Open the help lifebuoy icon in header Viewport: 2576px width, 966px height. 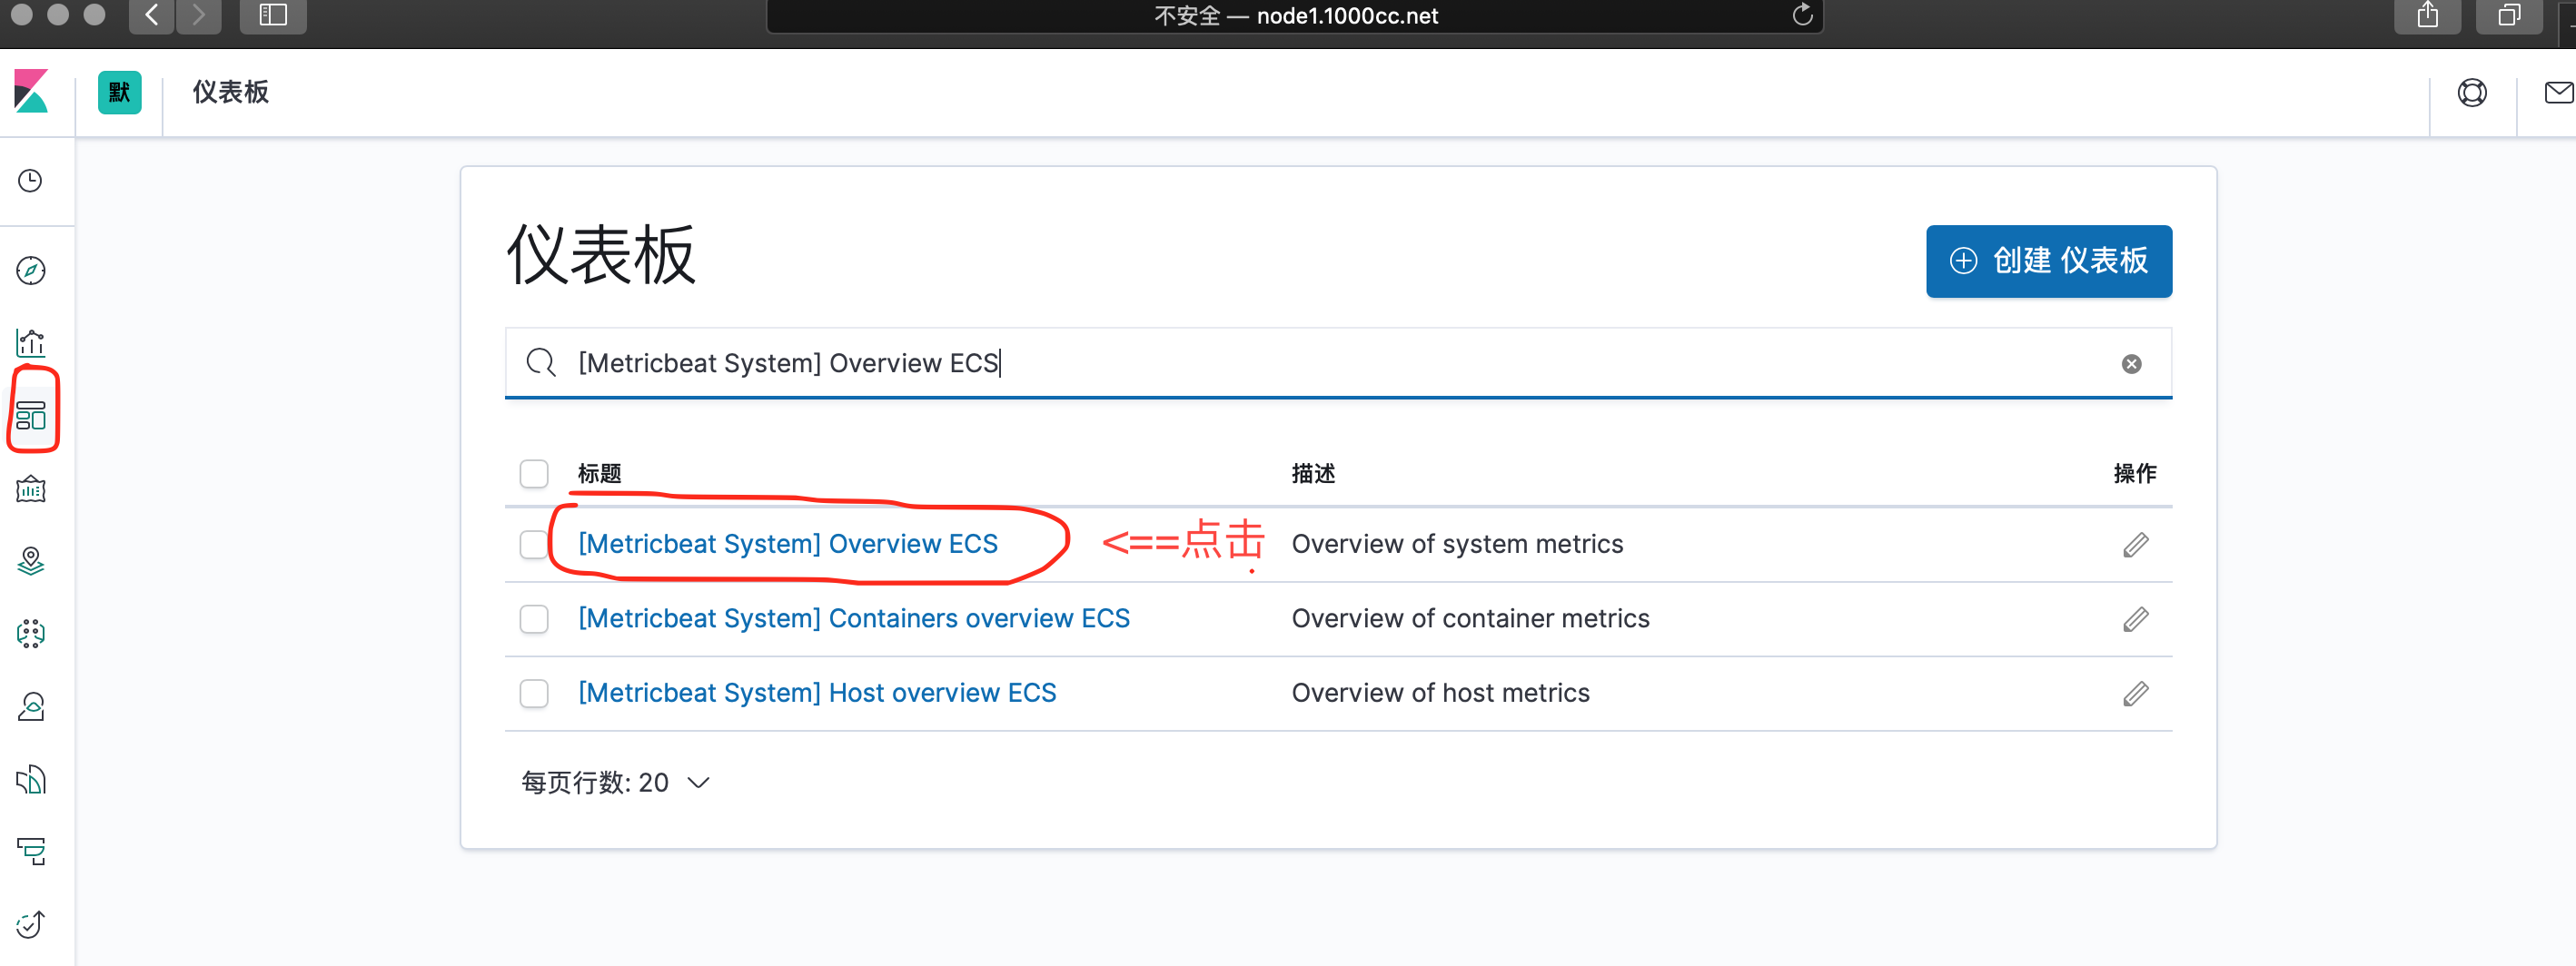pos(2471,93)
